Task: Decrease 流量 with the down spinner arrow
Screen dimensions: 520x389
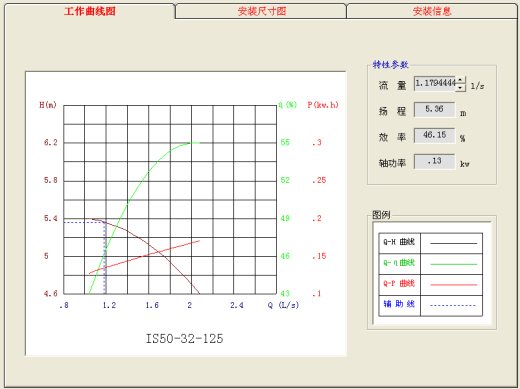Action: pos(461,87)
